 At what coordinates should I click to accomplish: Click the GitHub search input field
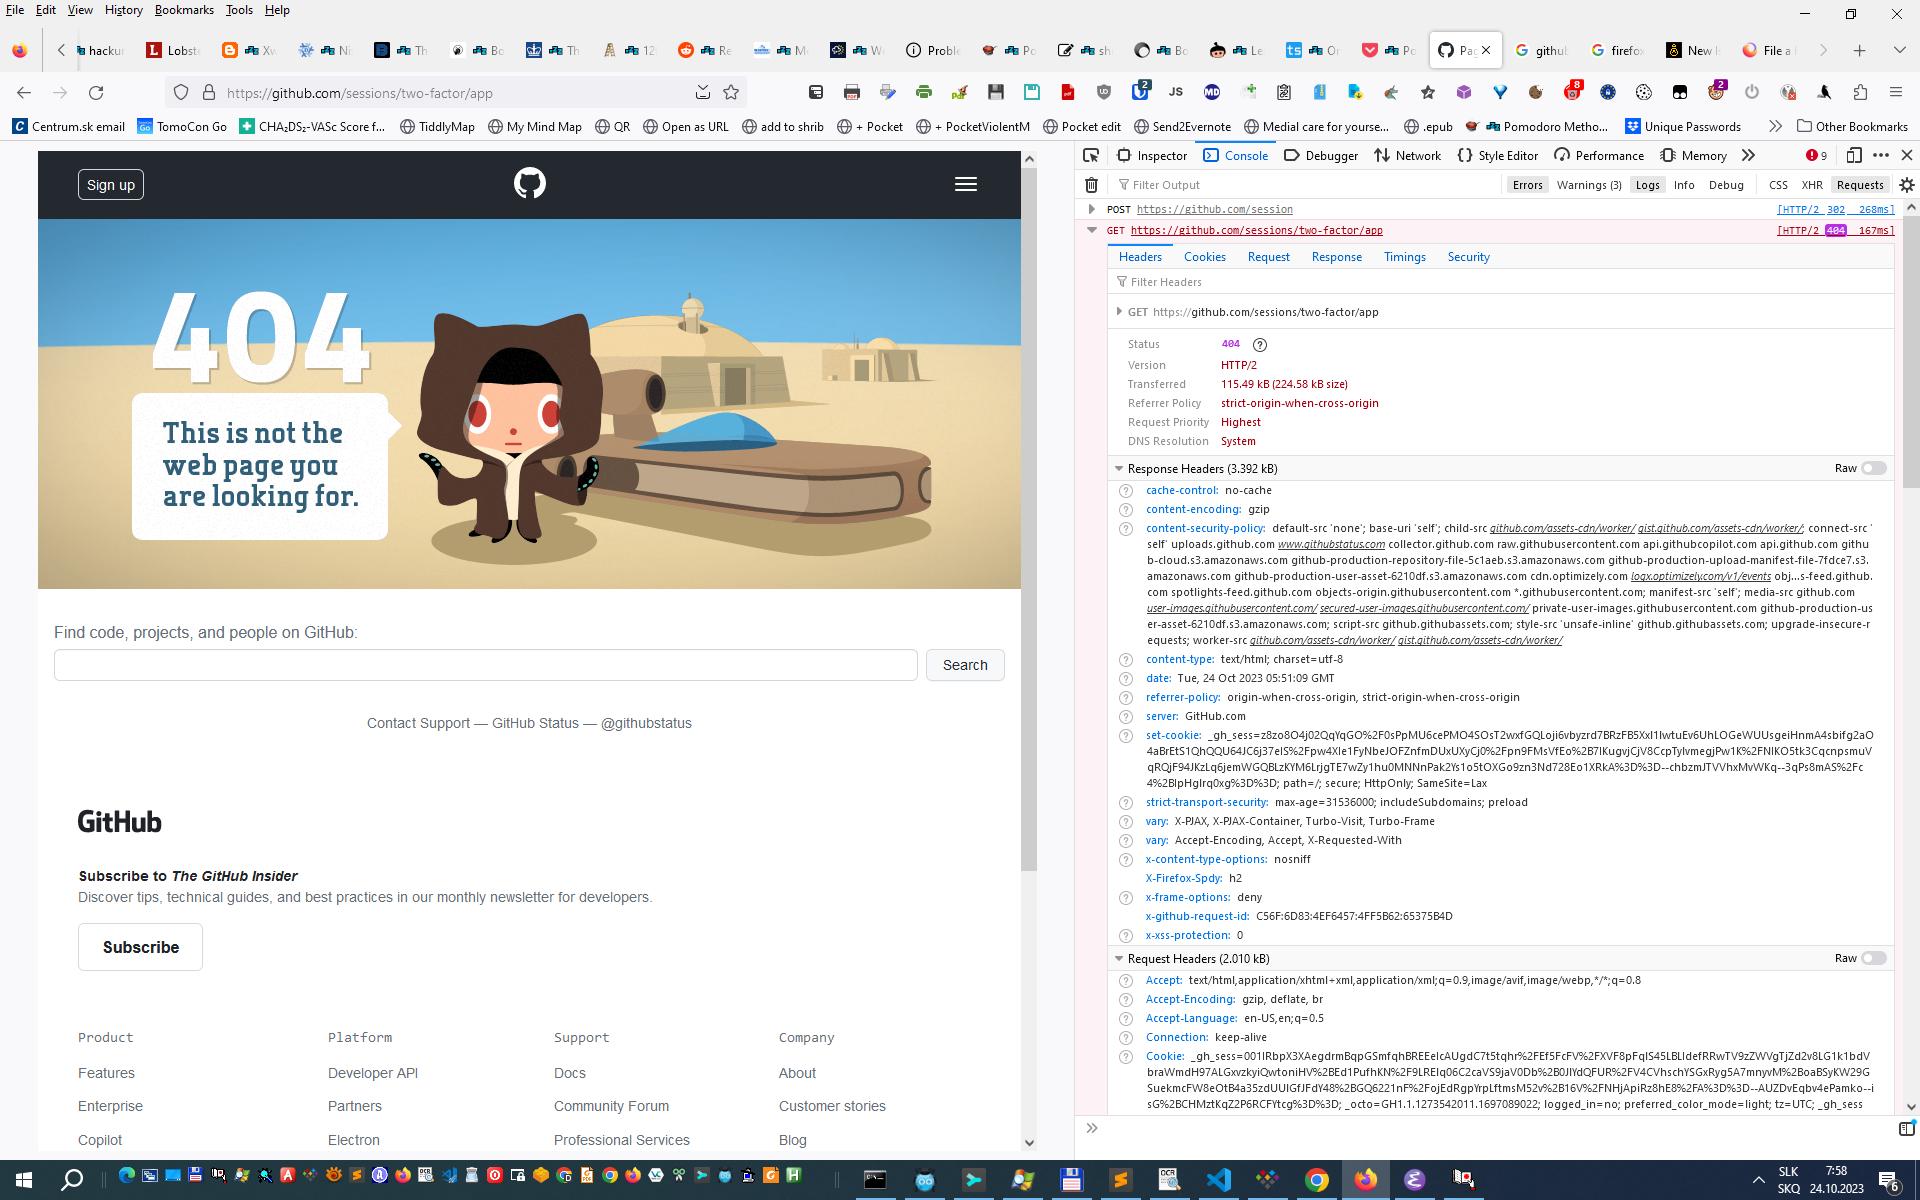[x=485, y=665]
